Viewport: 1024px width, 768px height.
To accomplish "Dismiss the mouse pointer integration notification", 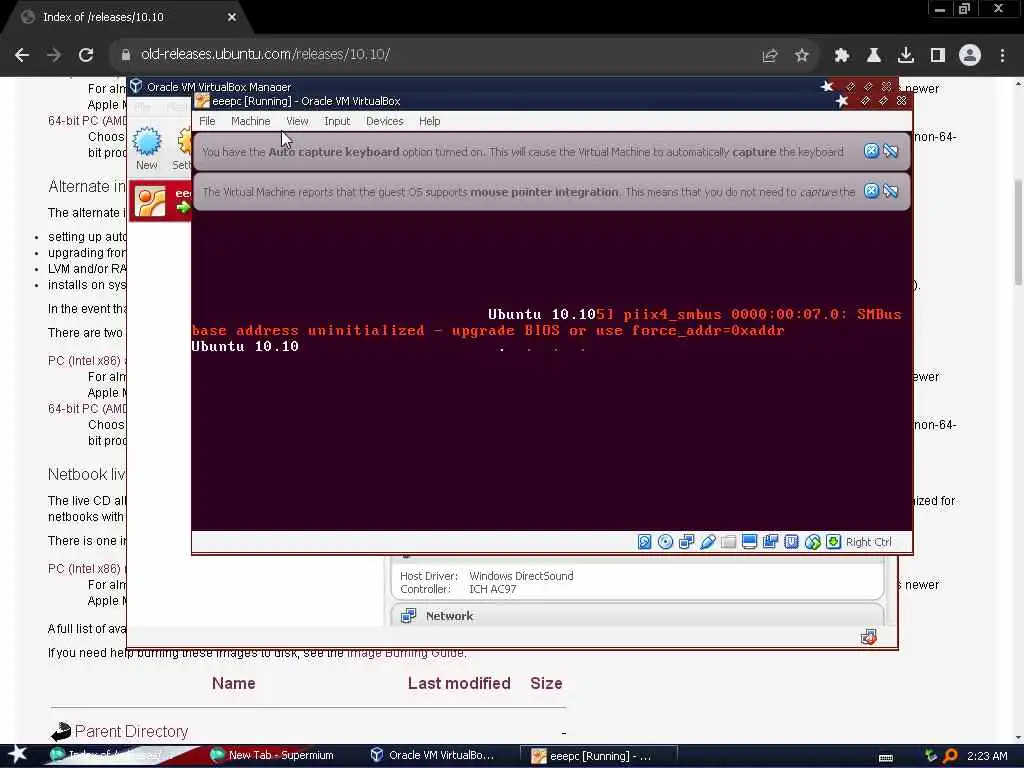I will coord(871,191).
